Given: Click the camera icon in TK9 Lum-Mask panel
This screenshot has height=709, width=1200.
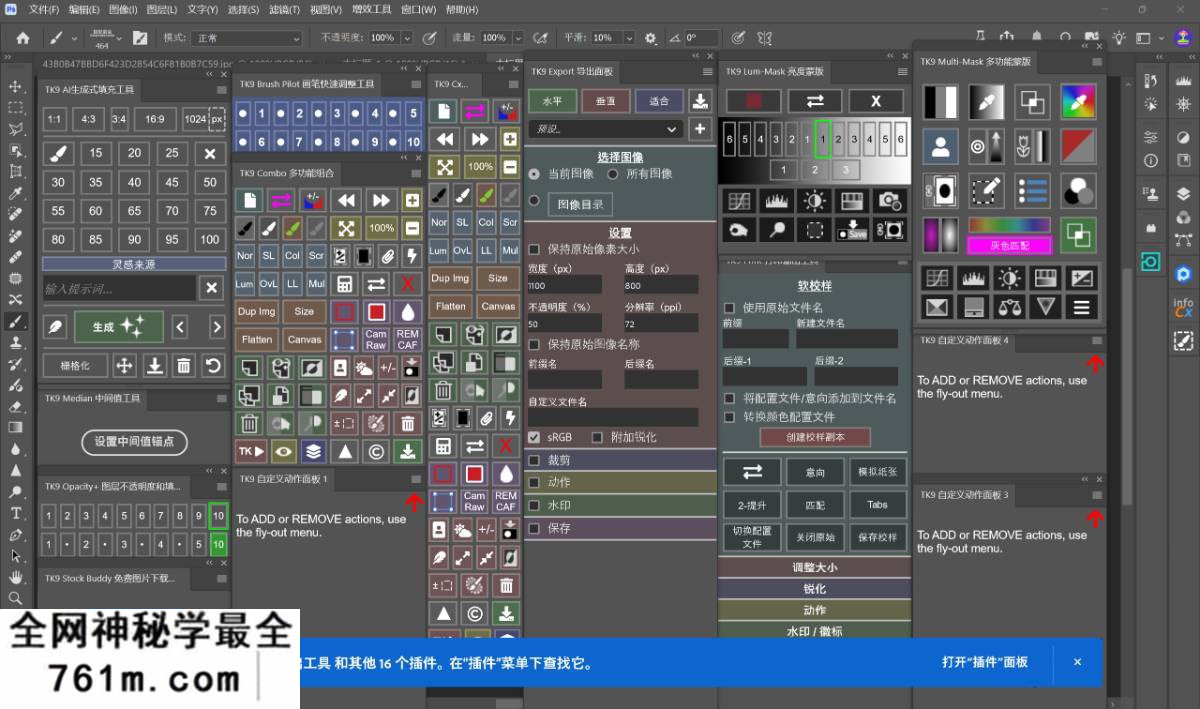Looking at the screenshot, I should [x=888, y=201].
